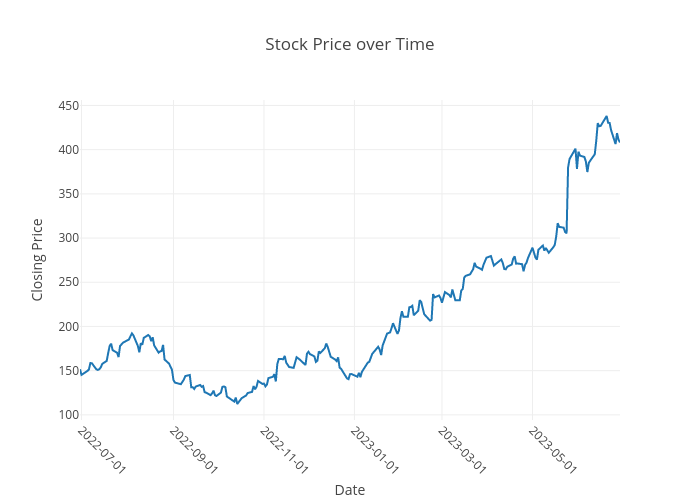Select the 400 y-axis tick label
Image resolution: width=700 pixels, height=500 pixels.
pos(67,150)
